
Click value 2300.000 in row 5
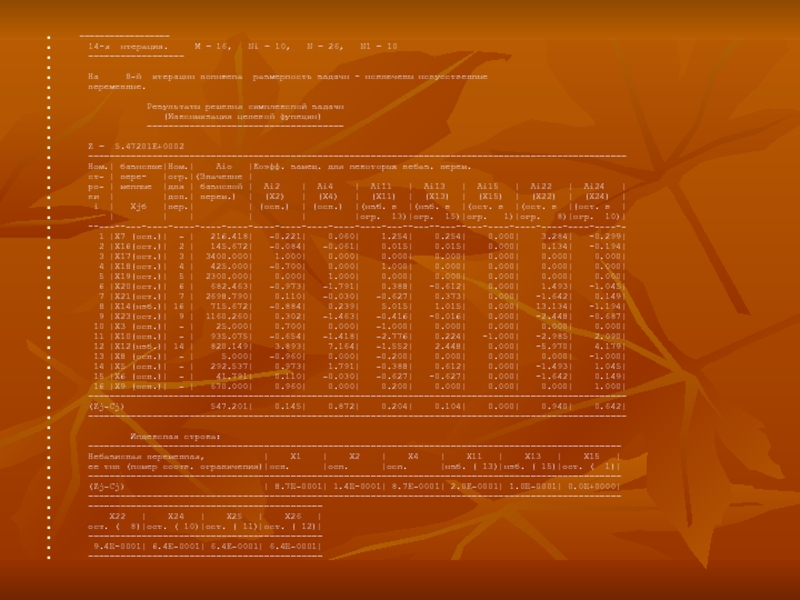[x=227, y=277]
